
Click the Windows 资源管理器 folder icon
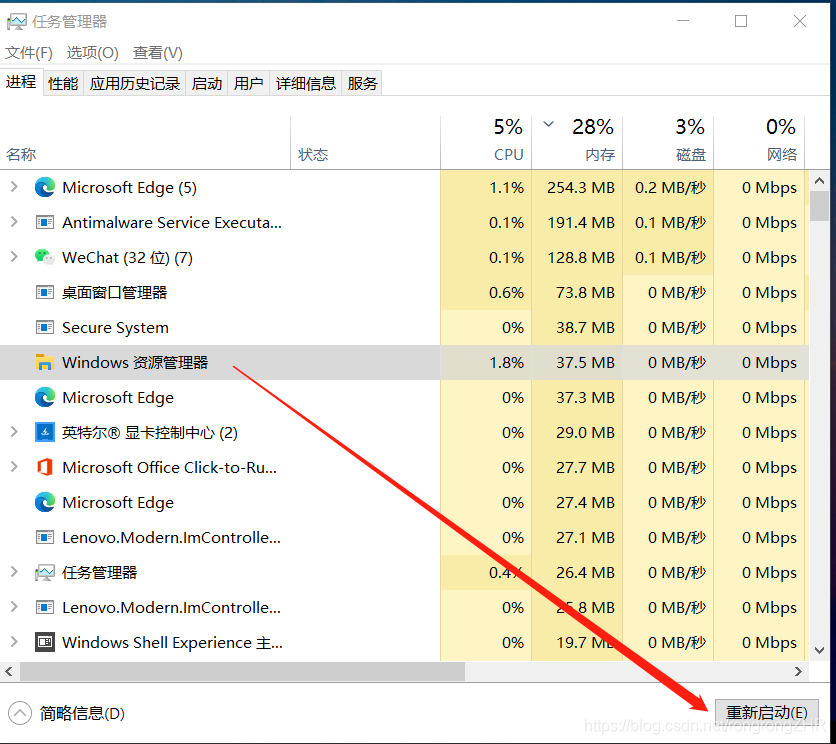pos(45,362)
